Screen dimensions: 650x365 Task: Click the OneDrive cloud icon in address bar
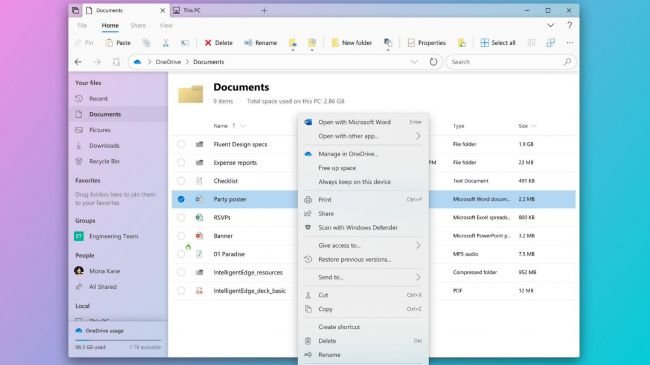[x=137, y=62]
